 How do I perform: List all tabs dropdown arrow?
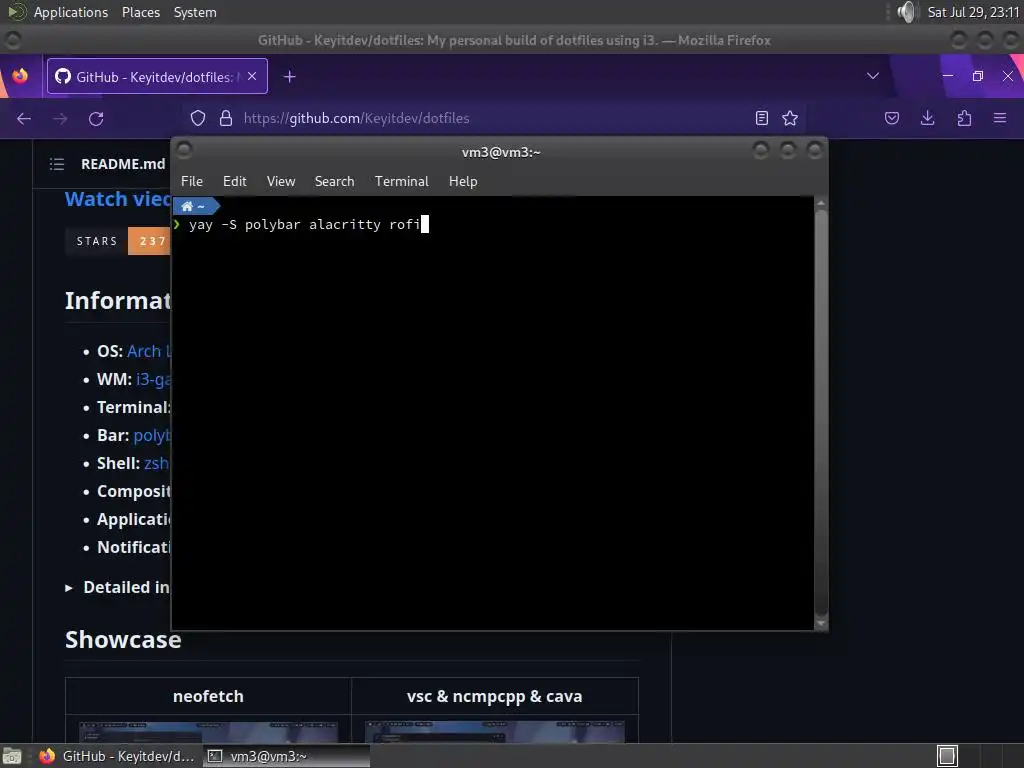pos(872,76)
